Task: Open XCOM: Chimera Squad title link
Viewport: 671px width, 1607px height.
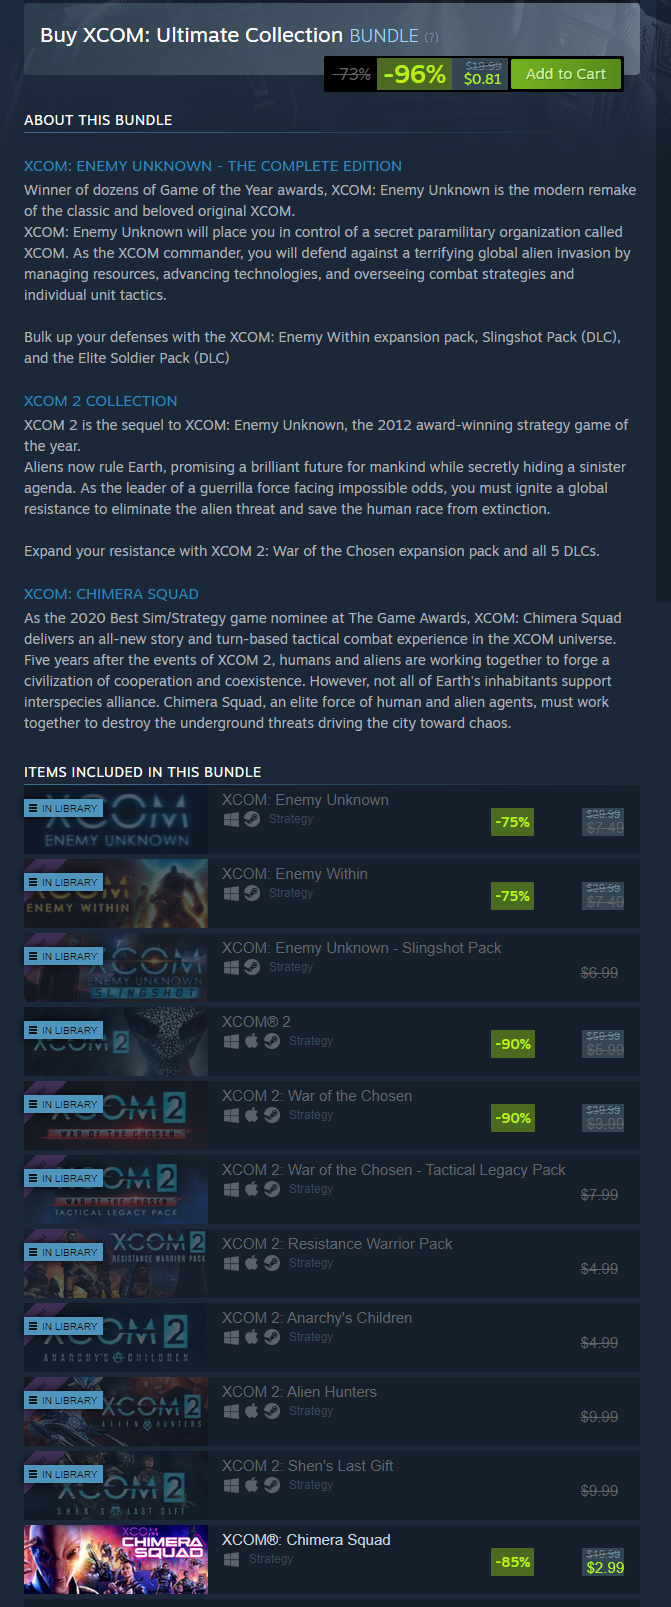Action: coord(306,1540)
